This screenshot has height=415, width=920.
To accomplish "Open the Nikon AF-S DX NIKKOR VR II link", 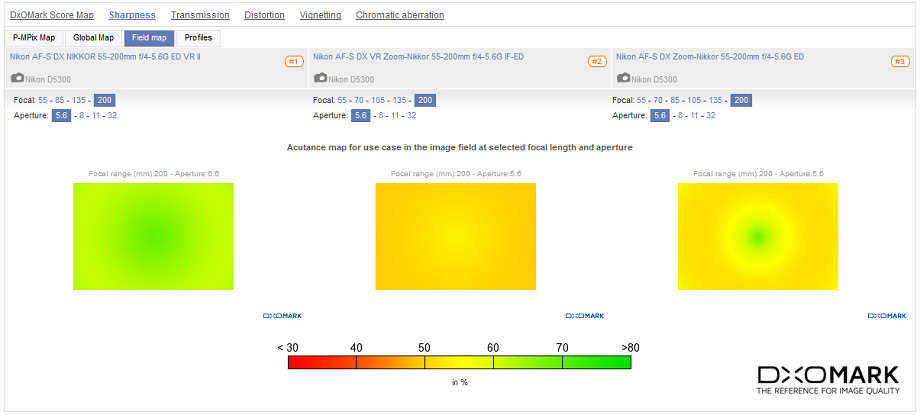I will [x=105, y=56].
